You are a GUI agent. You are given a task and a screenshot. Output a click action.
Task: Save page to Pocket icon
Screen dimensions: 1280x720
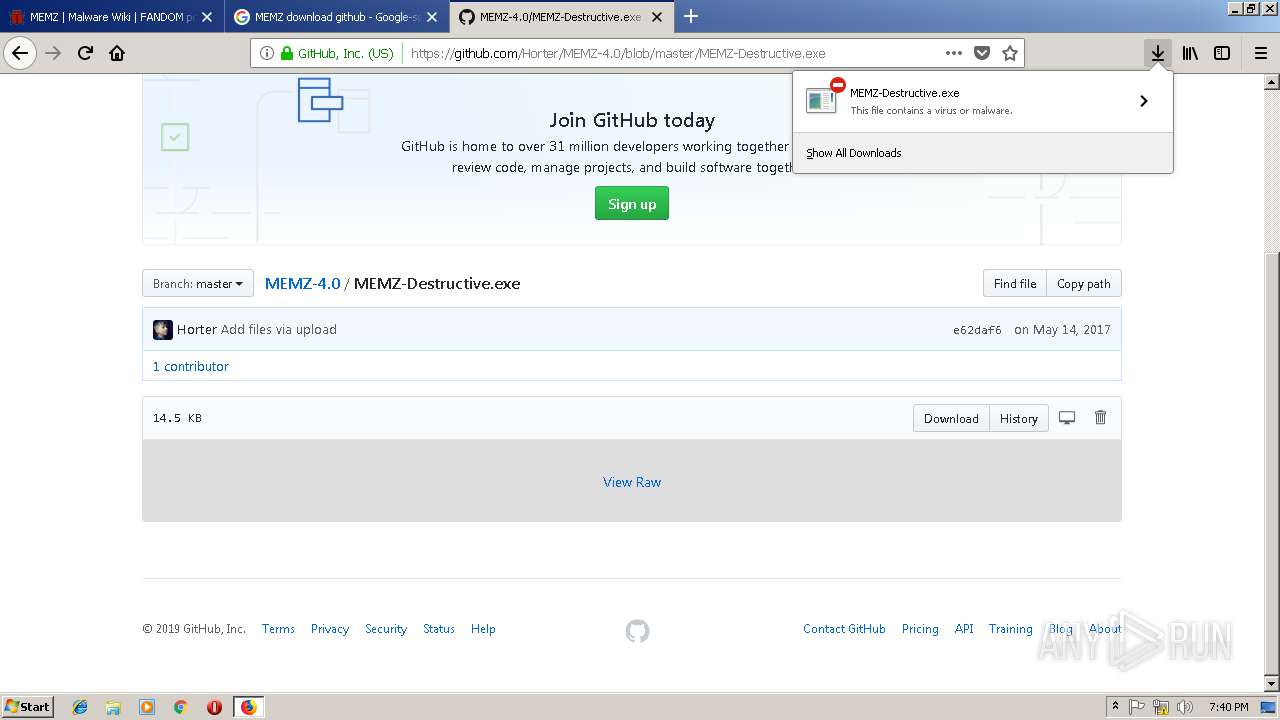982,54
